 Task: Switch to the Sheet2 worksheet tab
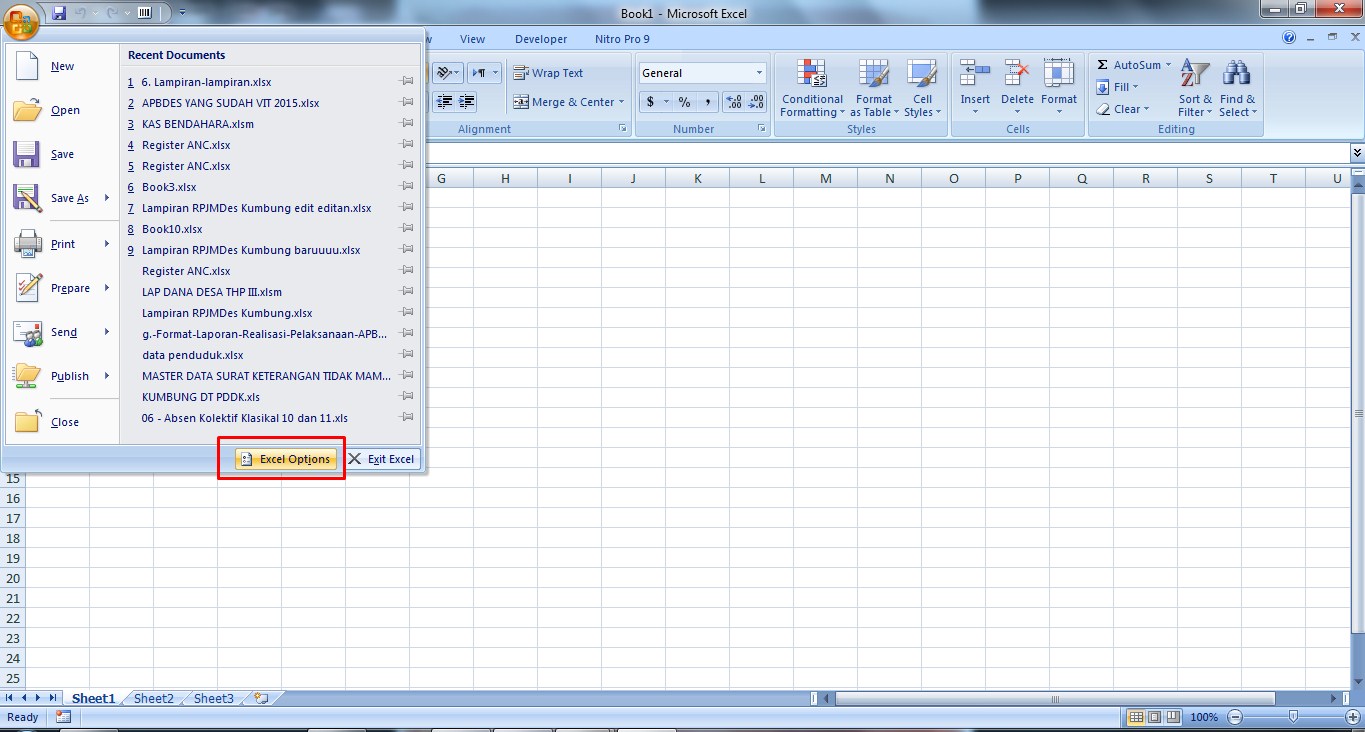coord(154,699)
